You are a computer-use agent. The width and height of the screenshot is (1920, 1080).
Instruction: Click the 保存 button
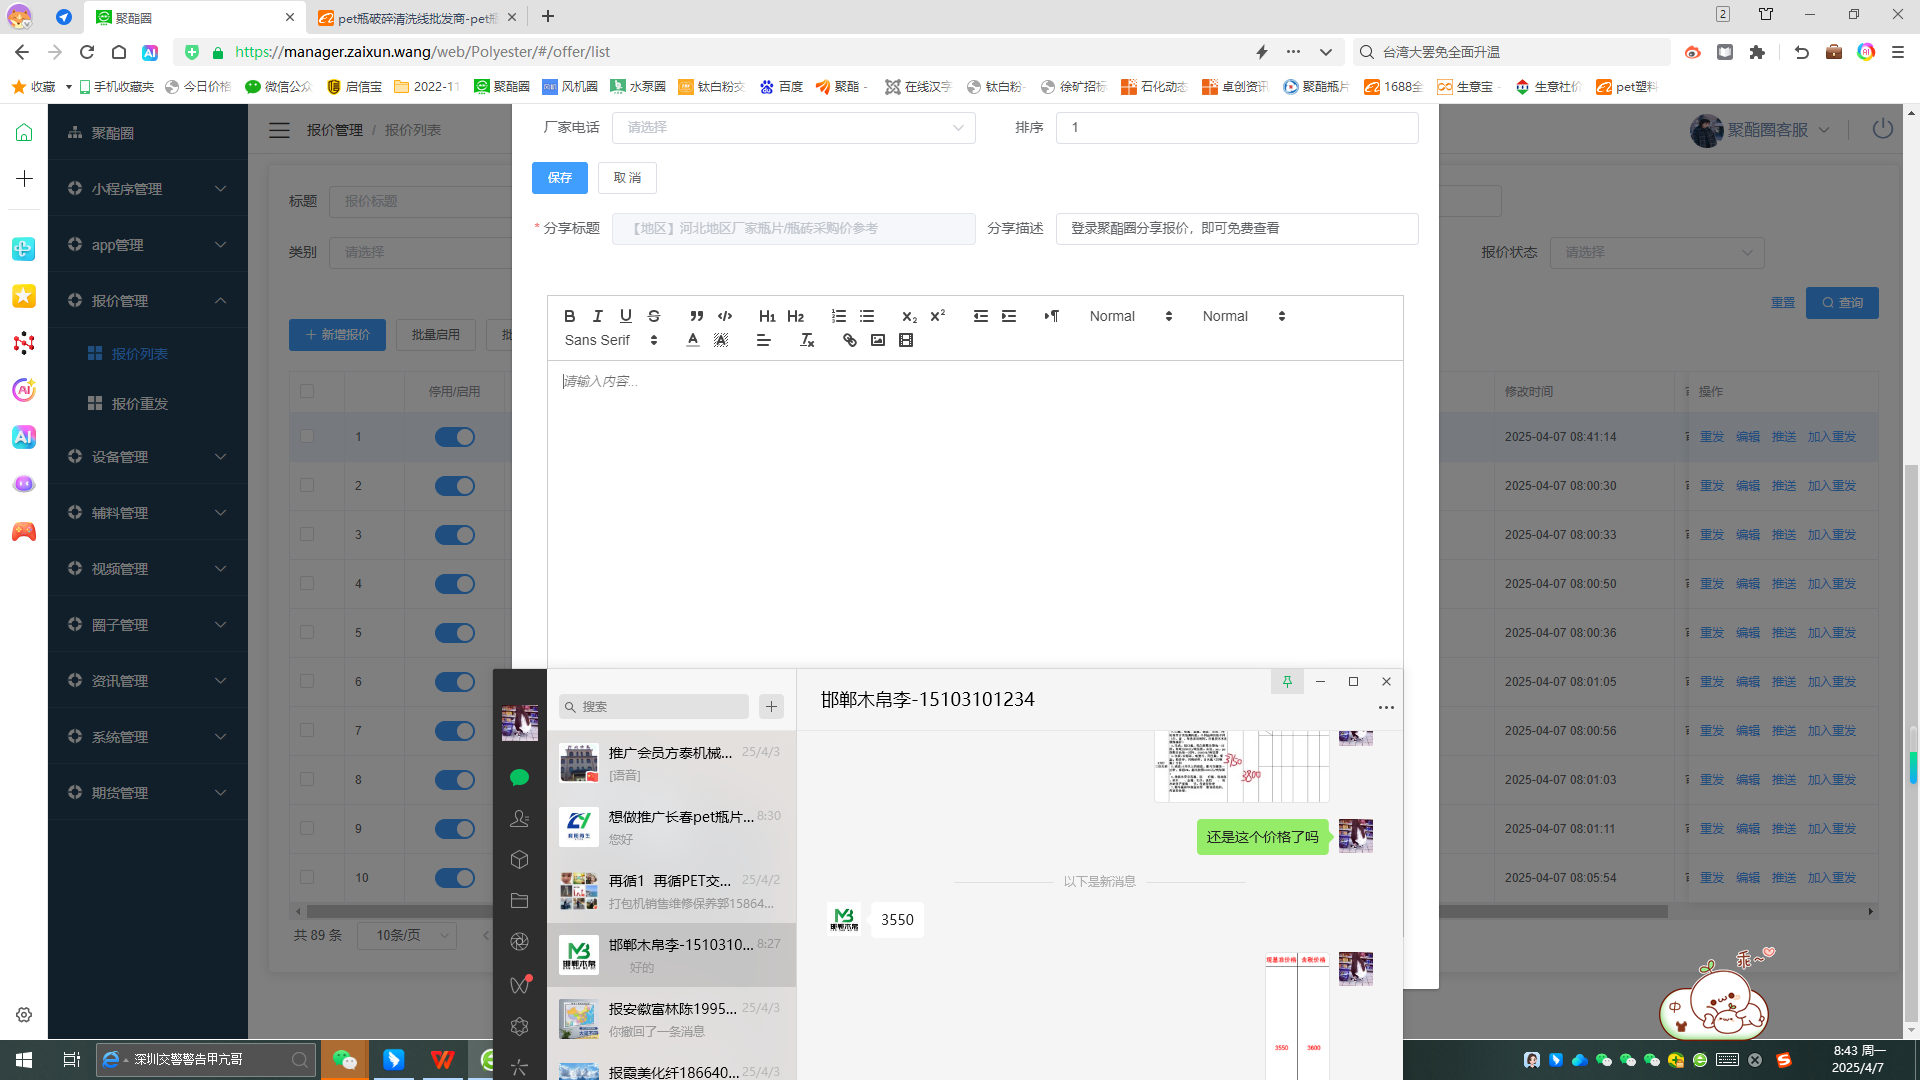coord(559,178)
